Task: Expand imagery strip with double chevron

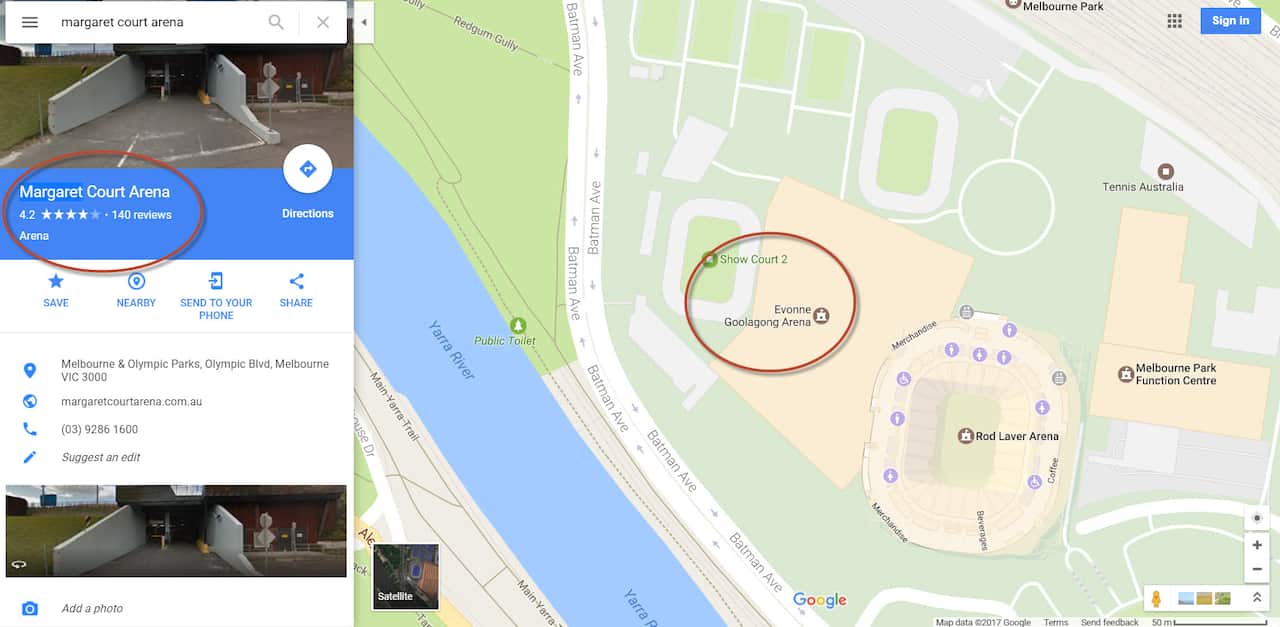Action: pos(1257,598)
